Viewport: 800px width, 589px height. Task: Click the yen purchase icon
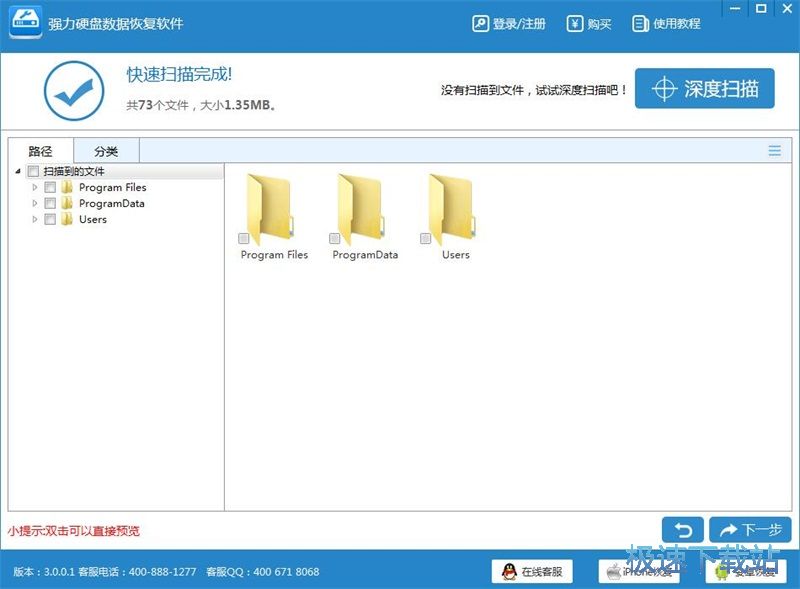[574, 23]
